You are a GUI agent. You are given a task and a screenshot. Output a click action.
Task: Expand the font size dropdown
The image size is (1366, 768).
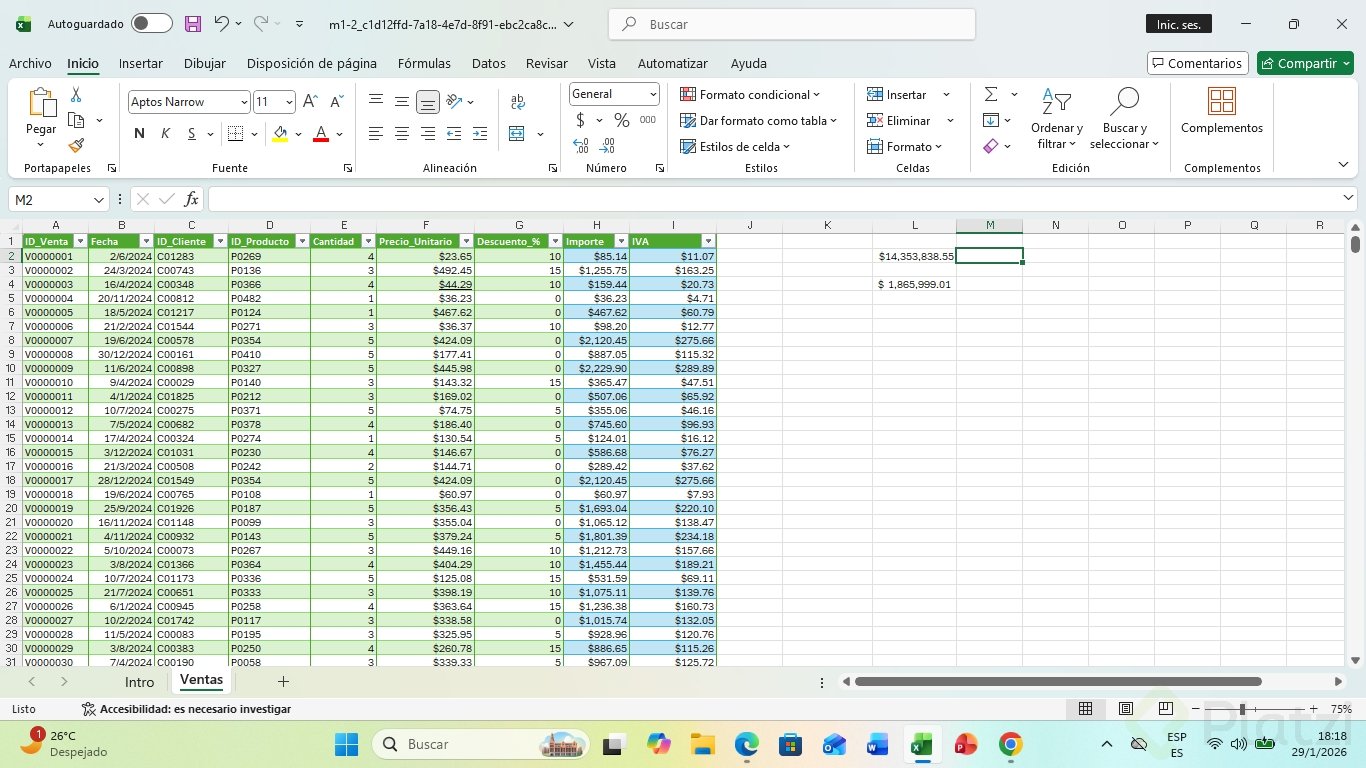[290, 102]
